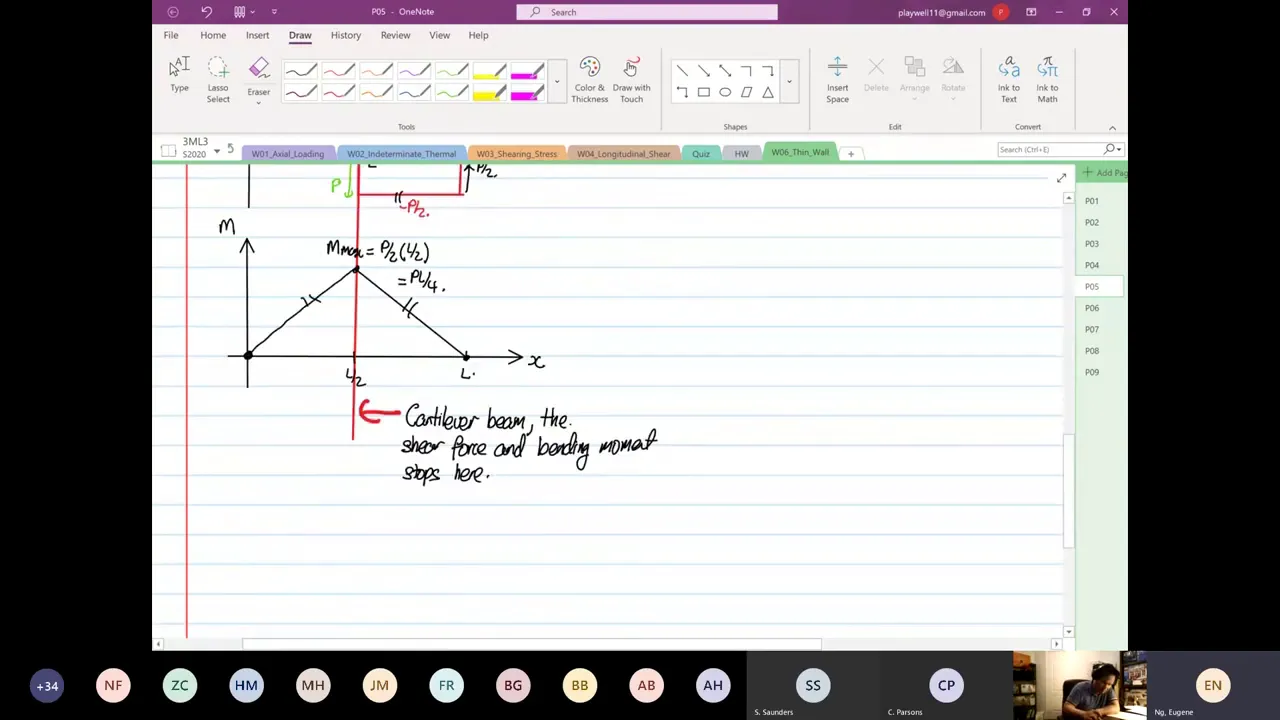Open the Review ribbon tab

[395, 35]
